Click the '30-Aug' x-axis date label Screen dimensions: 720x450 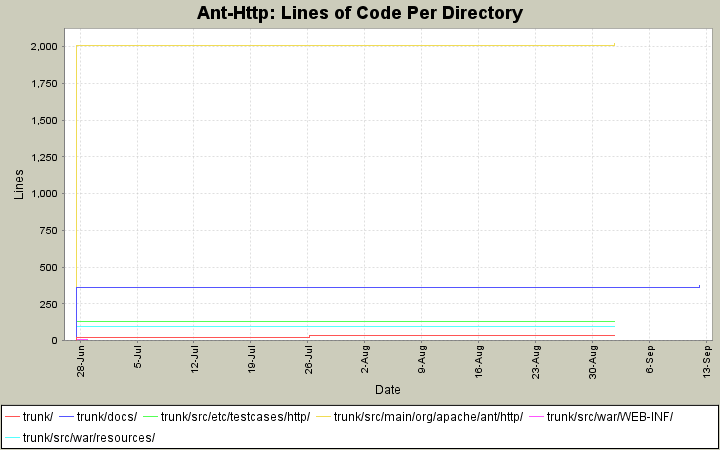click(x=592, y=362)
